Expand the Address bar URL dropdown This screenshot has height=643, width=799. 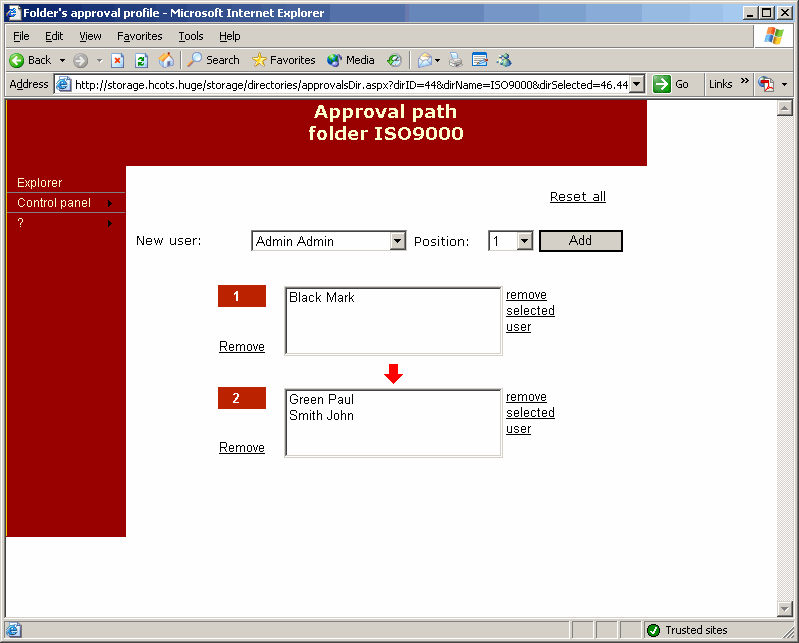[x=637, y=84]
